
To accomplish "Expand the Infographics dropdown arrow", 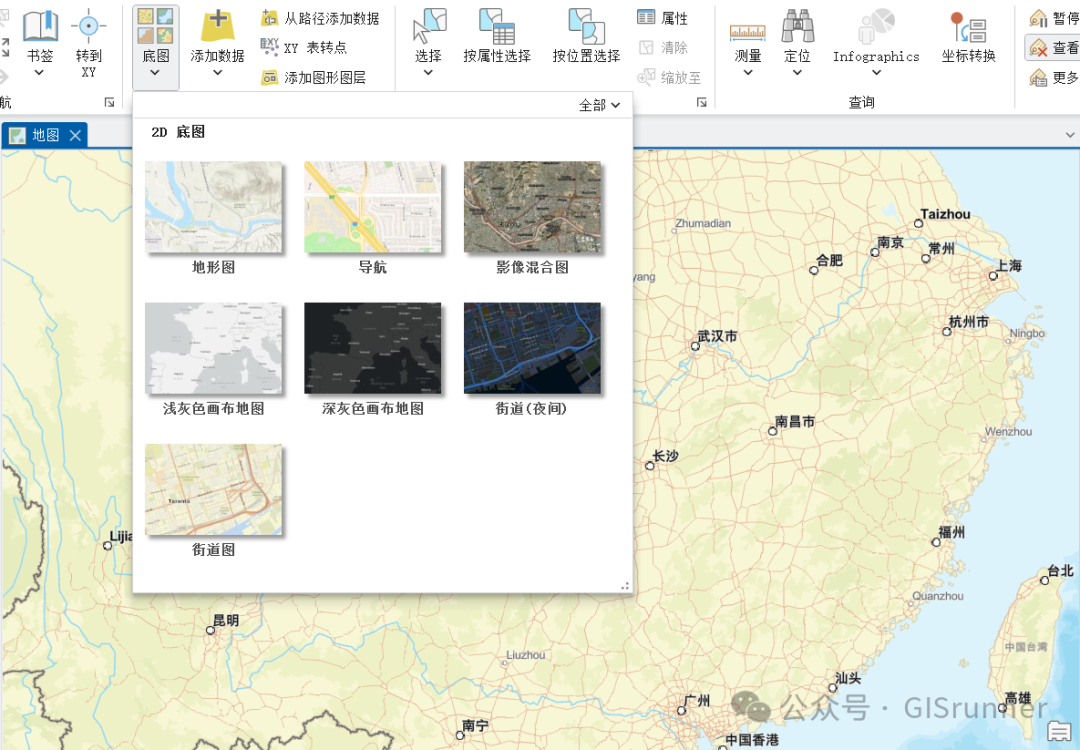I will tap(876, 72).
